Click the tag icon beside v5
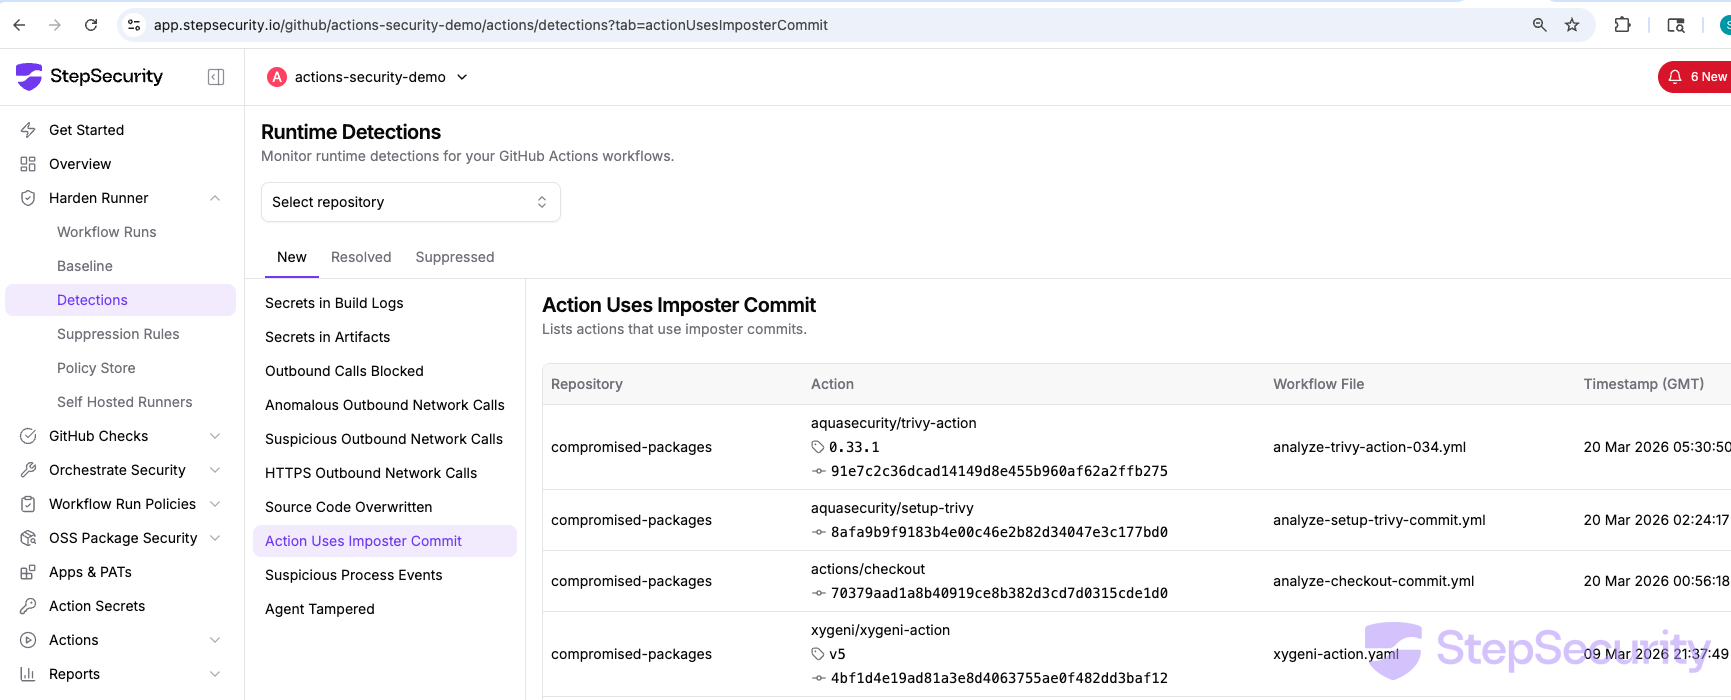 click(x=818, y=654)
